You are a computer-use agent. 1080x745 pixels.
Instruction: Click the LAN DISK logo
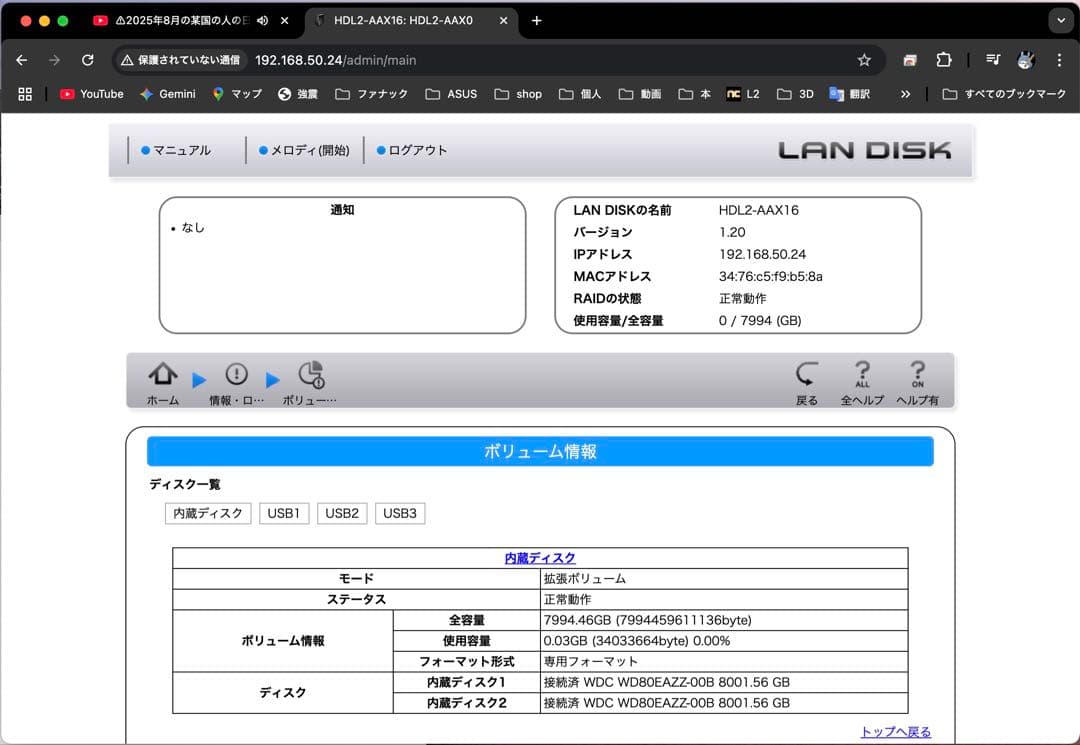coord(868,150)
